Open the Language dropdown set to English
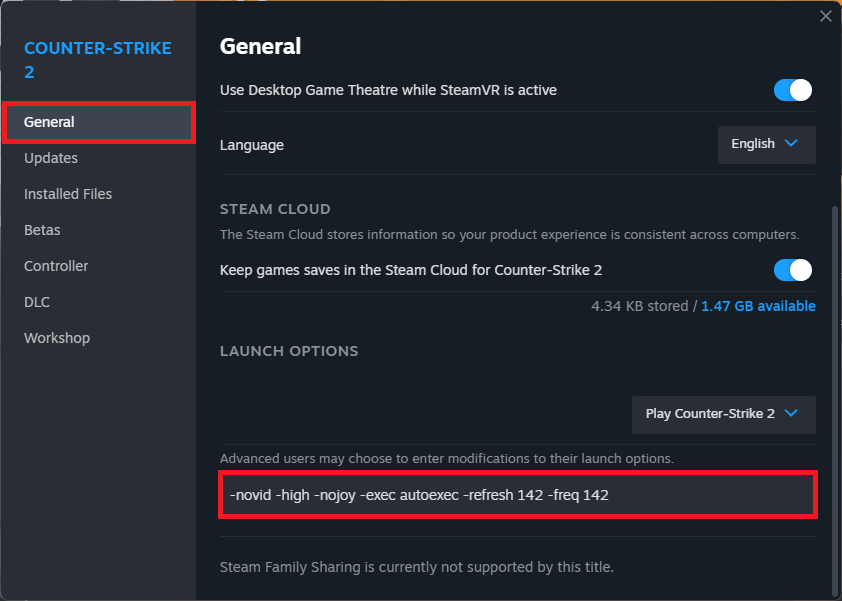Viewport: 842px width, 601px height. 766,144
